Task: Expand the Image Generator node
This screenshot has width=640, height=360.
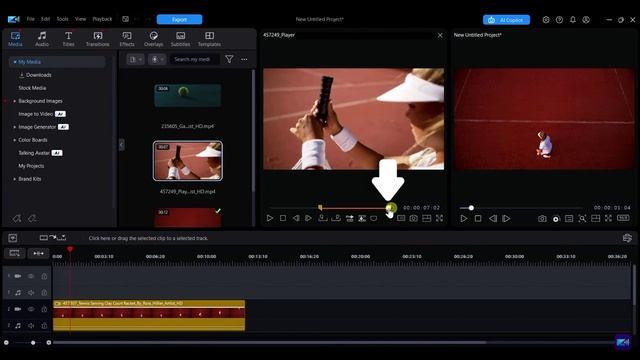Action: 15,127
